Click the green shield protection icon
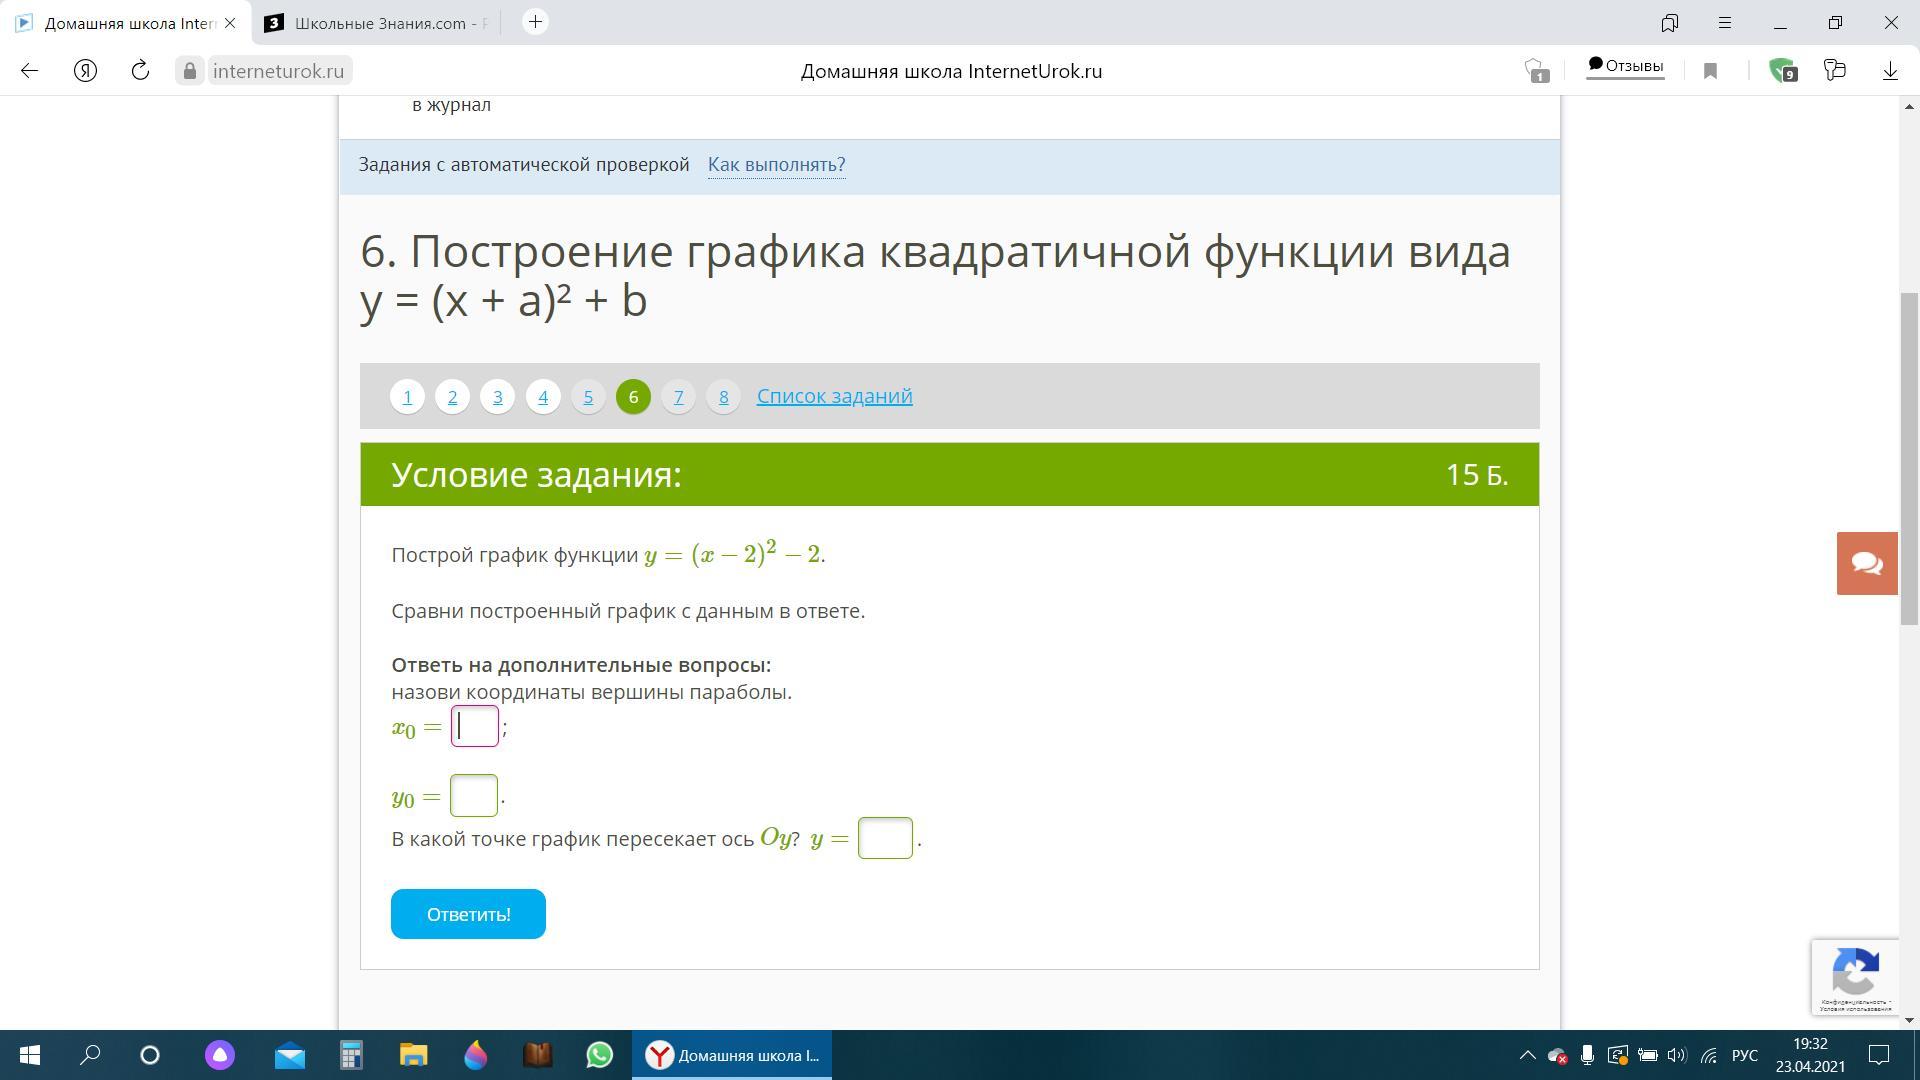Image resolution: width=1920 pixels, height=1080 pixels. pos(1782,70)
